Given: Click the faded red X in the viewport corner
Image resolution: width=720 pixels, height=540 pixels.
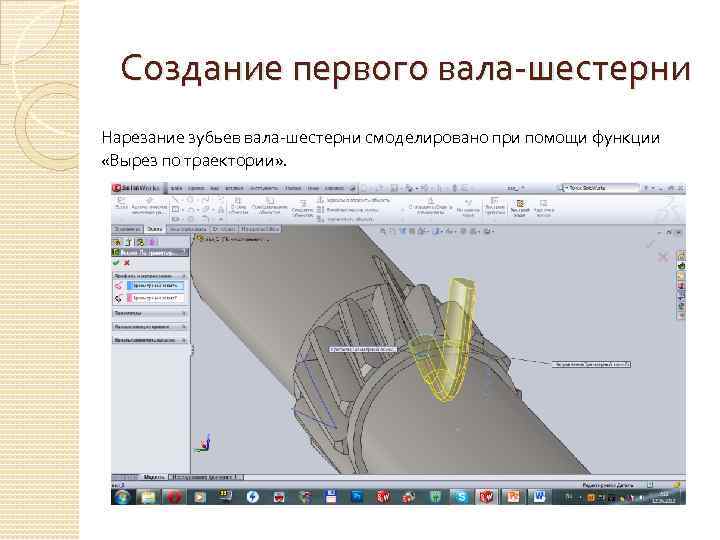Looking at the screenshot, I should (x=663, y=257).
